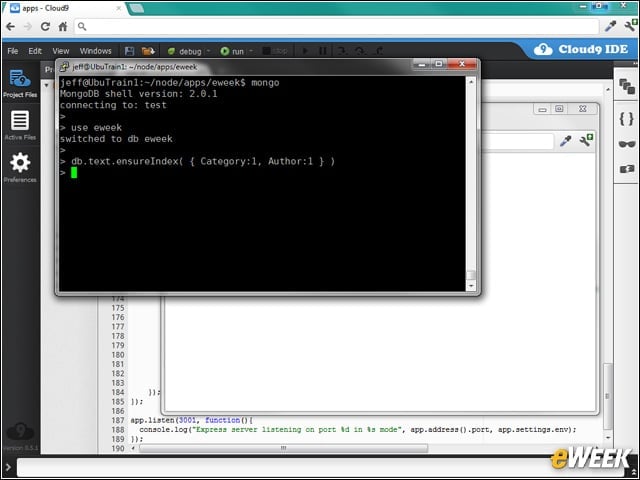Viewport: 640px width, 480px height.
Task: Expand the debug button dropdown arrow
Action: coord(208,51)
